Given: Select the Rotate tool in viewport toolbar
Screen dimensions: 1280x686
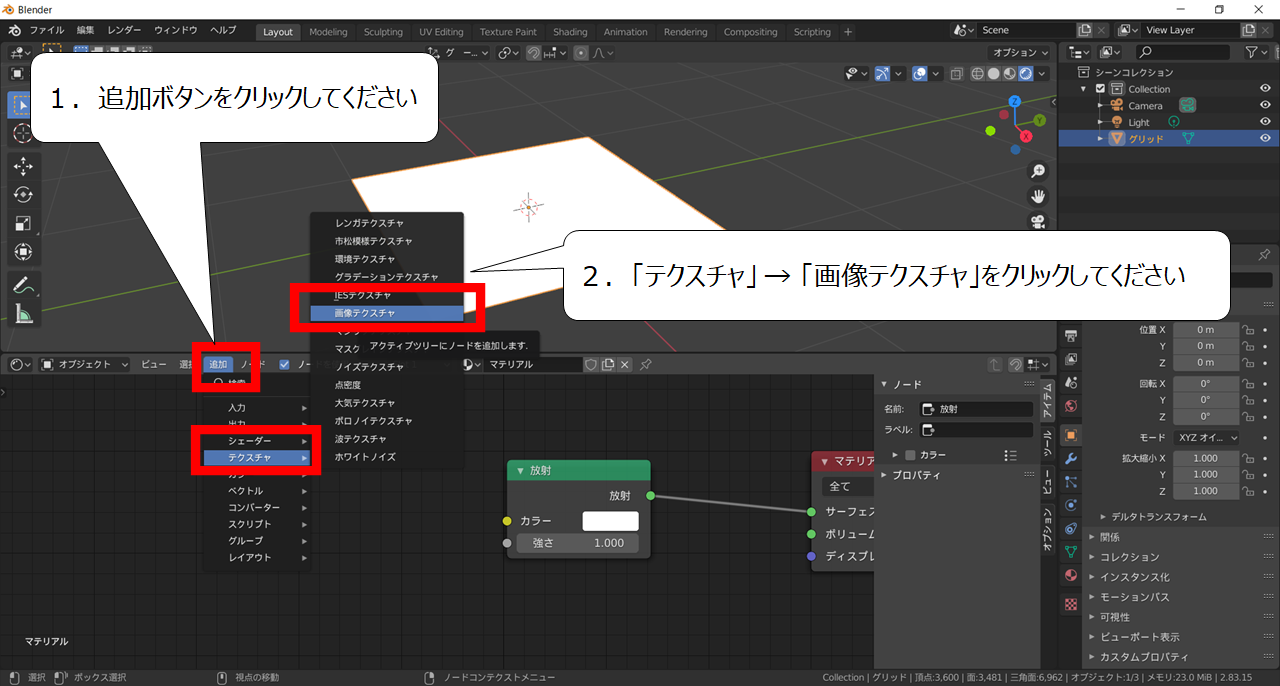Looking at the screenshot, I should pos(23,194).
